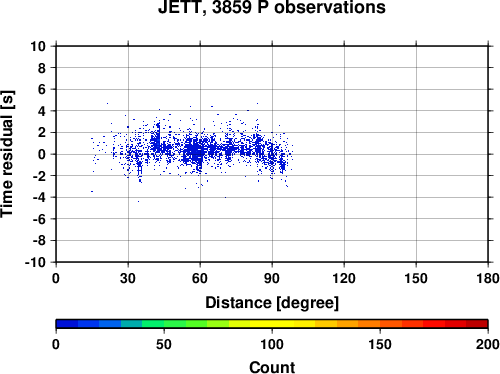The height and width of the screenshot is (374, 500).
Task: Select the orange colorbar segment near 150
Action: coord(369,324)
